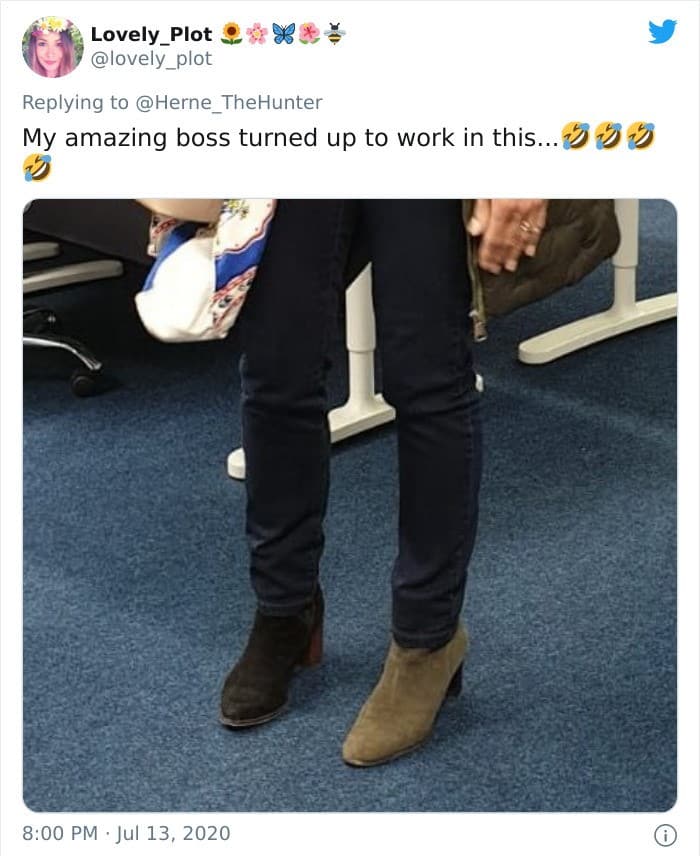The image size is (700, 856).
Task: Click the 8:00 PM timestamp
Action: (x=60, y=833)
